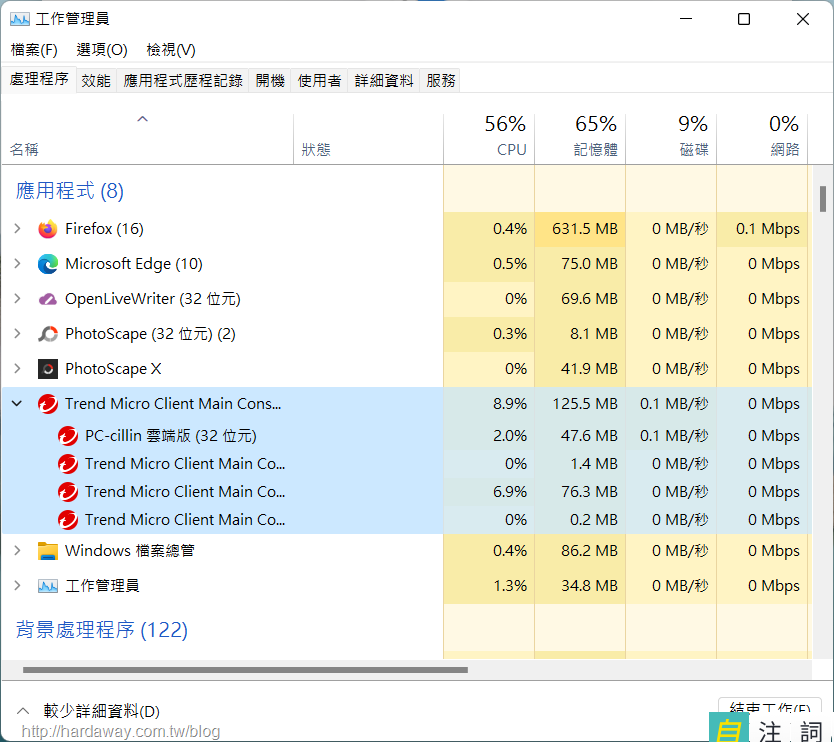Sort by the 狀態 column header

click(368, 139)
